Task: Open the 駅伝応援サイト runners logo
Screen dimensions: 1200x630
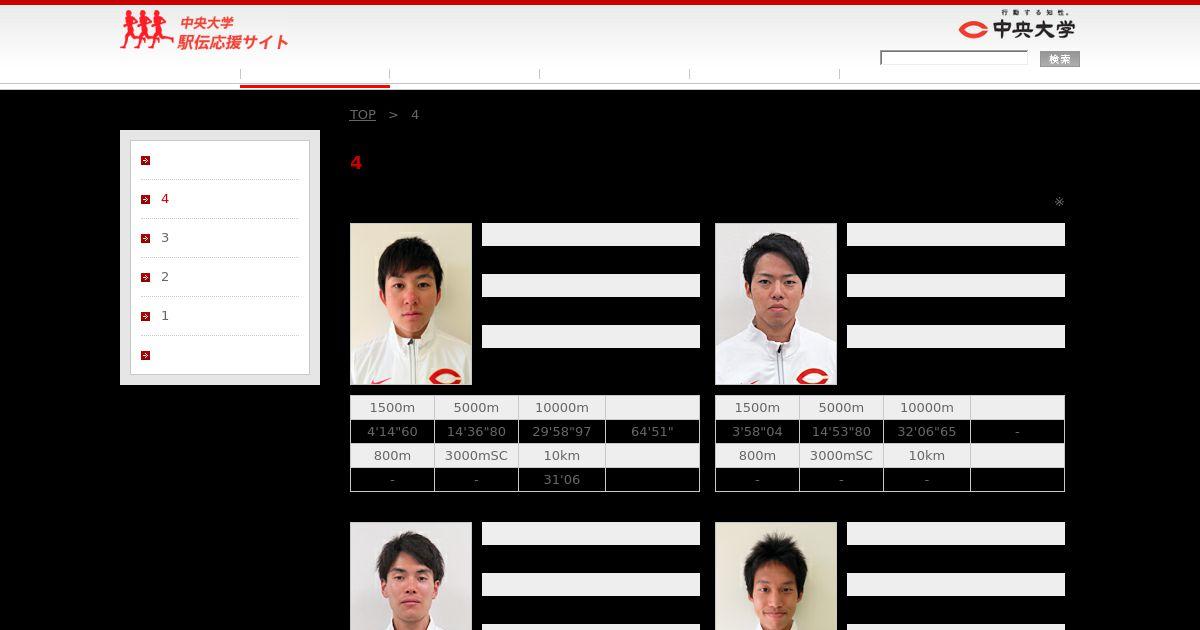Action: tap(204, 30)
